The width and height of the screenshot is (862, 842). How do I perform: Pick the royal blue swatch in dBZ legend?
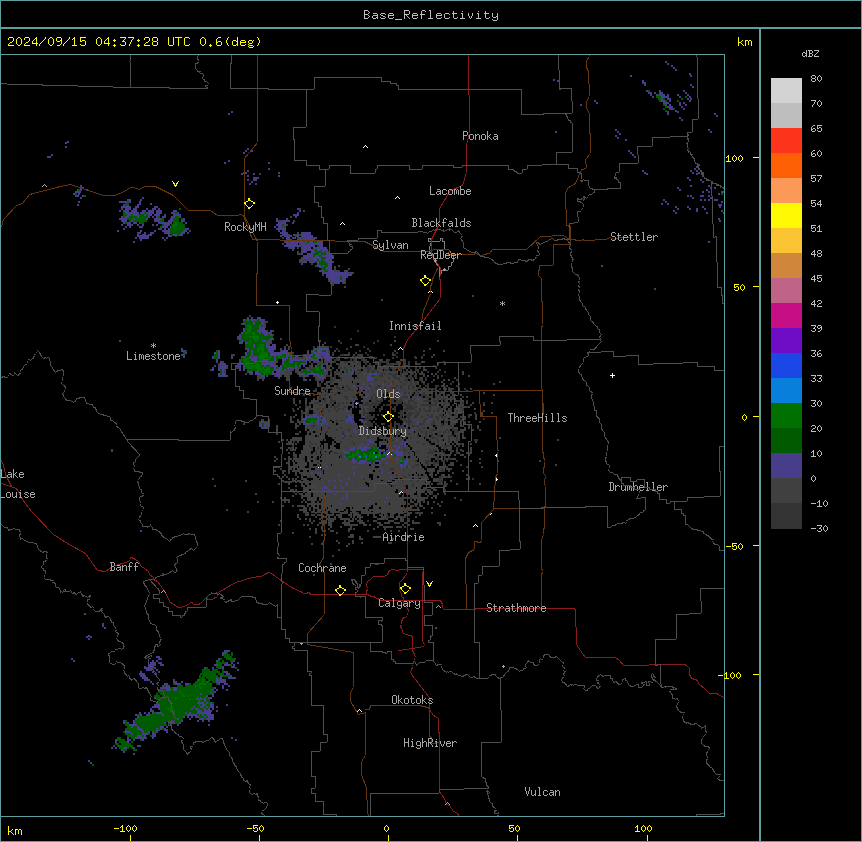(x=786, y=365)
